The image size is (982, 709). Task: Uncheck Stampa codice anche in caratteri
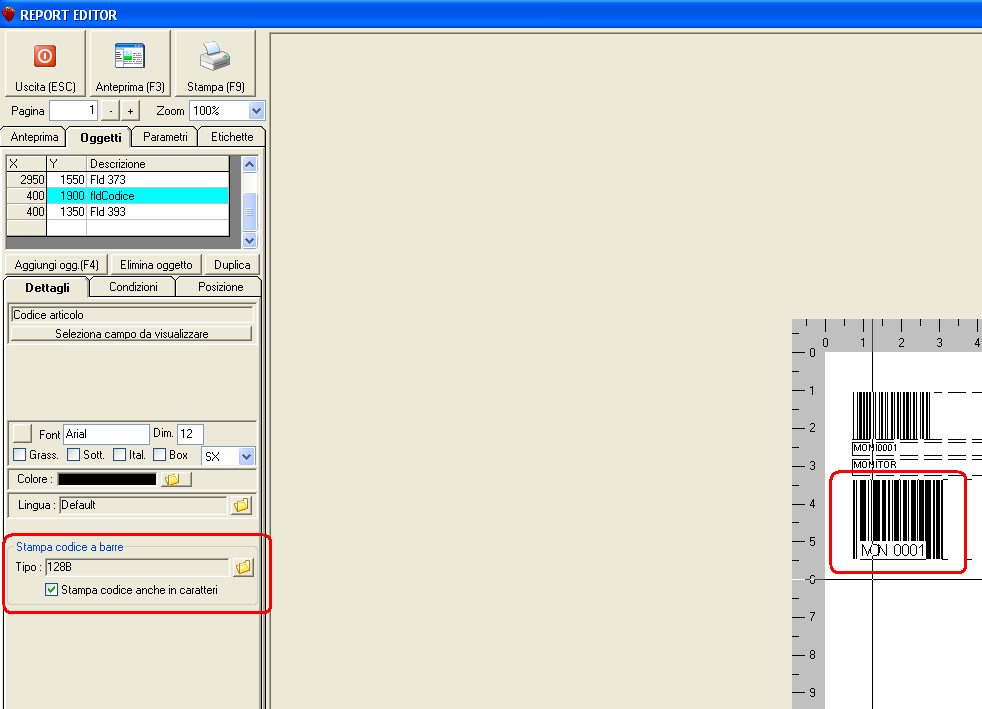[x=51, y=589]
